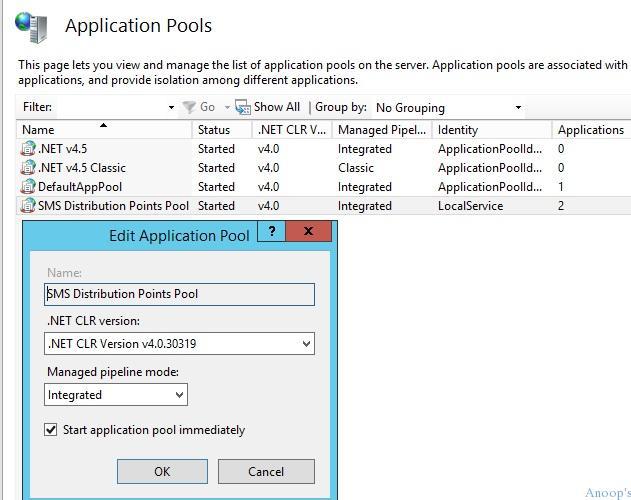This screenshot has width=631, height=500.
Task: Sort by the Managed Pipel... column header
Action: point(382,130)
